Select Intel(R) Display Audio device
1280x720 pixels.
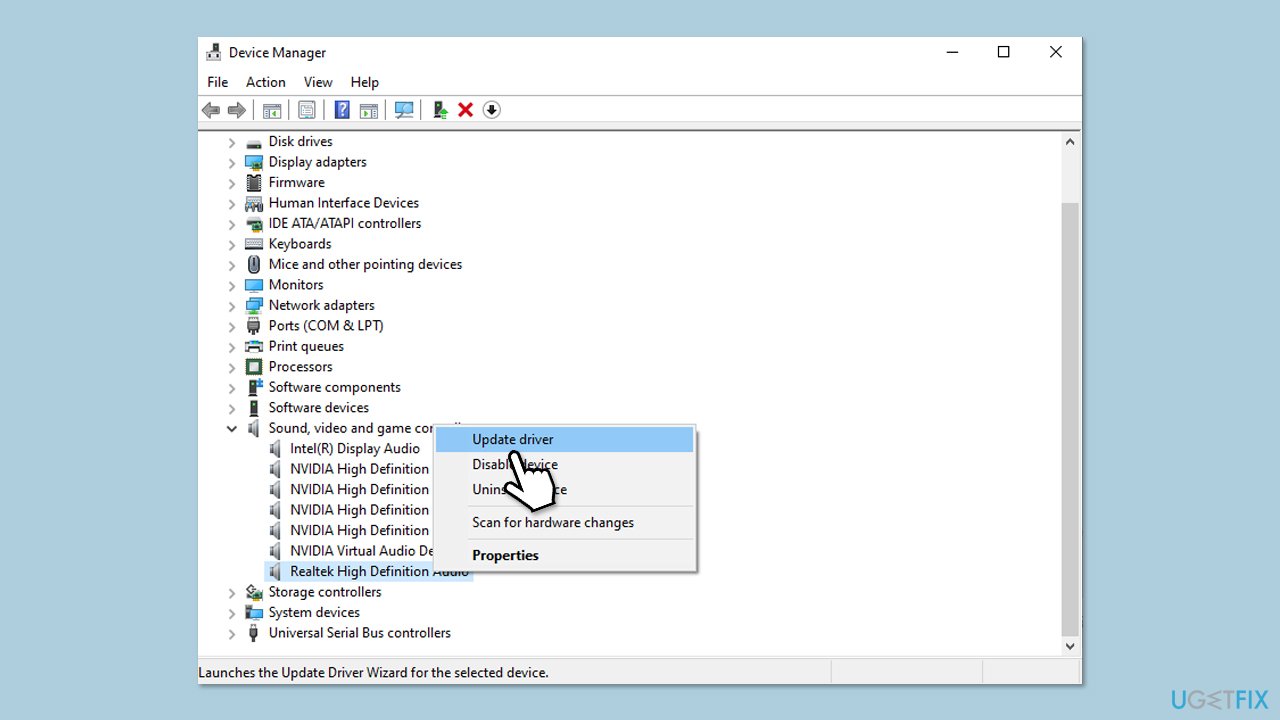tap(355, 449)
